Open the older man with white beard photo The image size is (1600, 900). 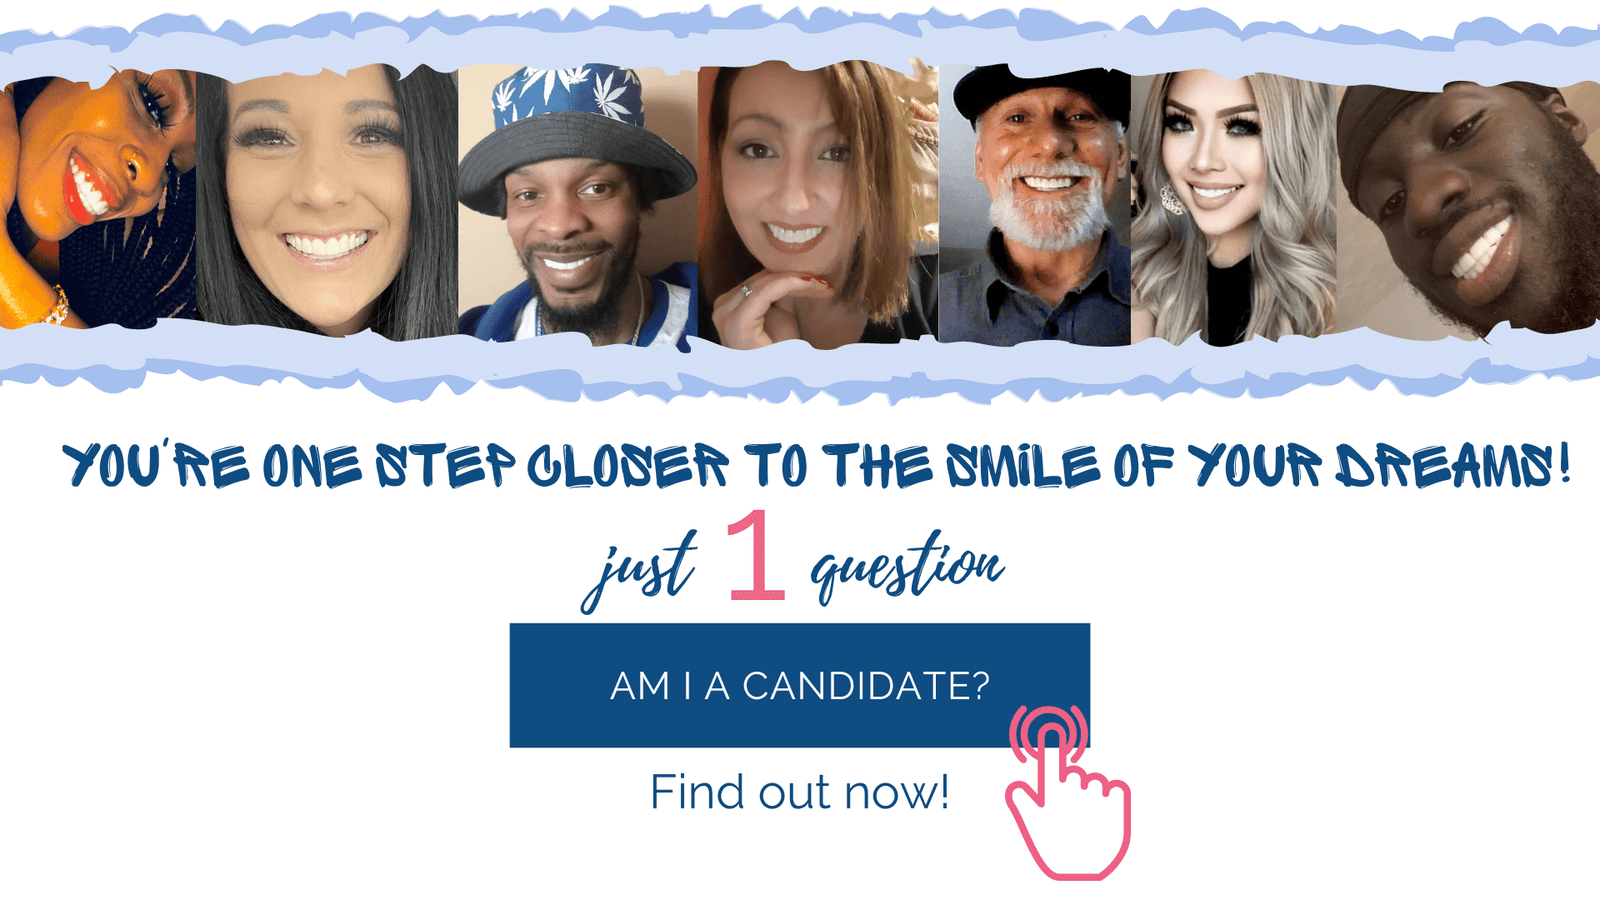tap(1035, 205)
